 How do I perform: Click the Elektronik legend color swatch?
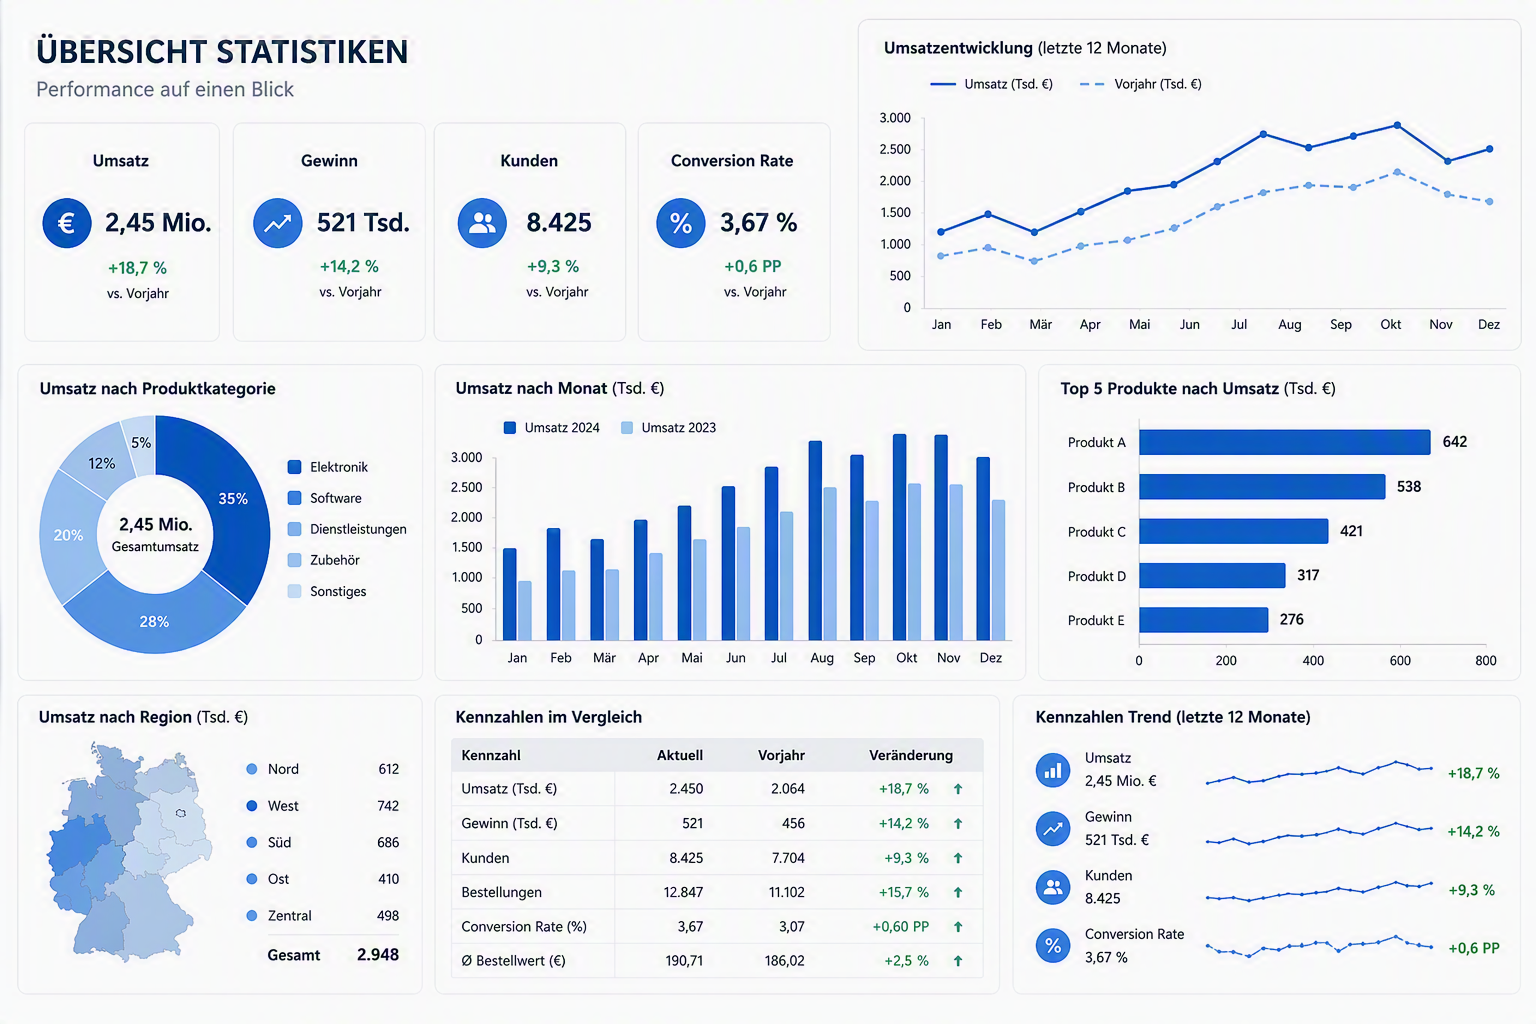pos(295,467)
